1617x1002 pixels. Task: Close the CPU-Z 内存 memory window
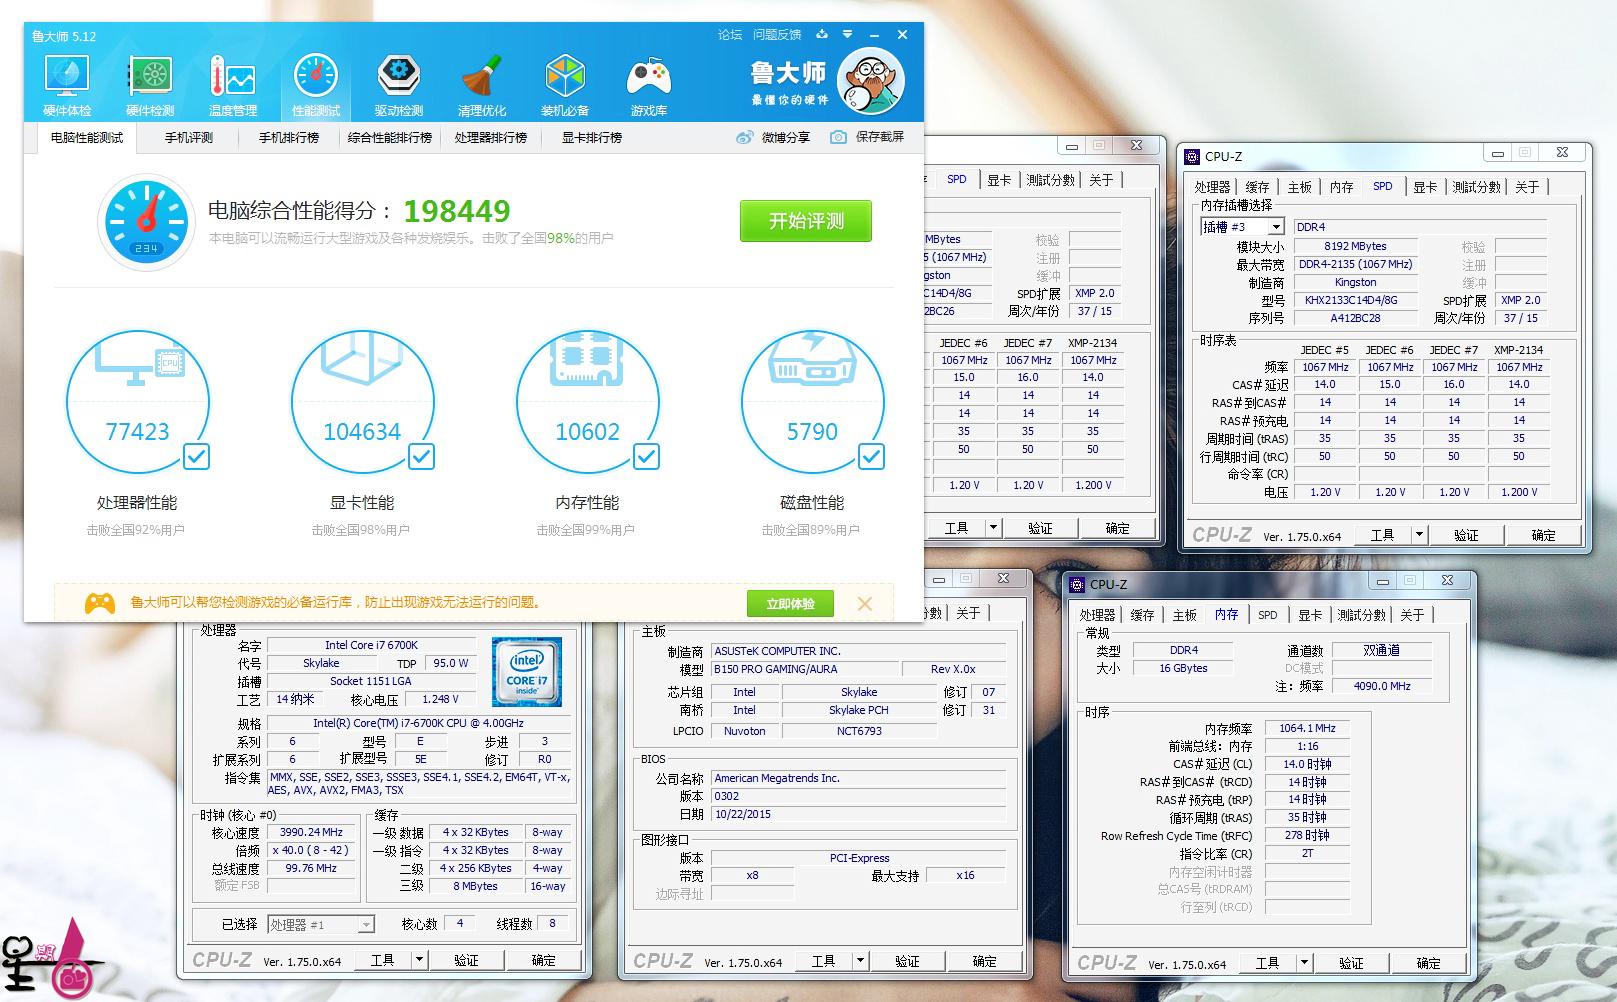[x=1446, y=581]
